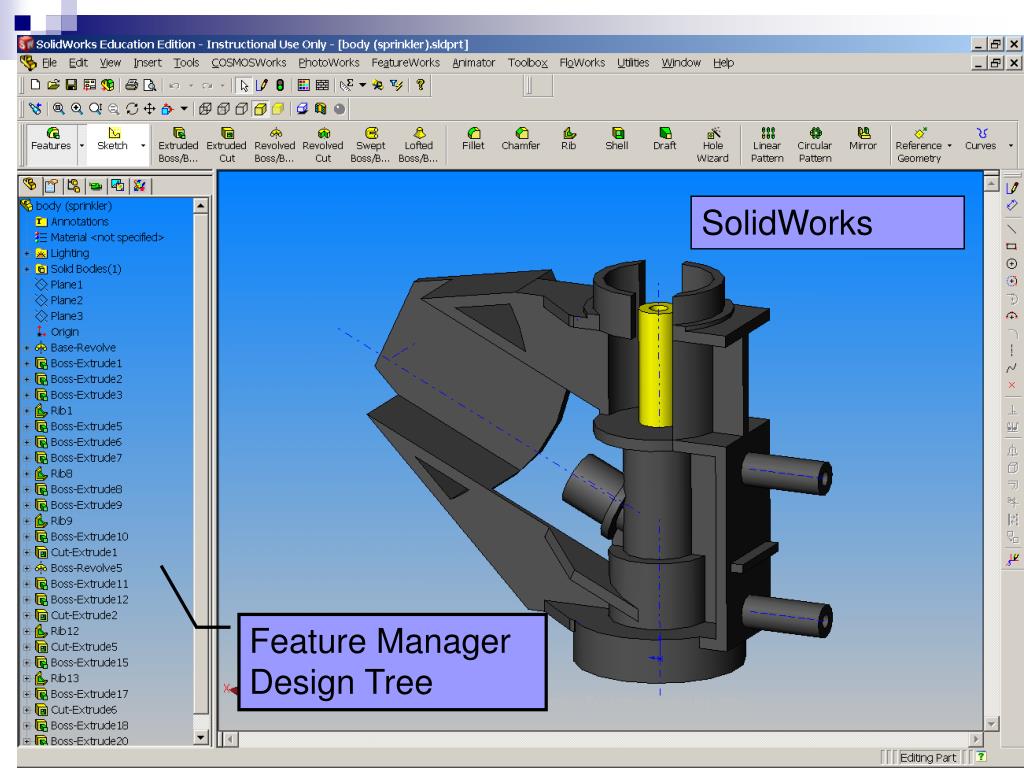Image resolution: width=1024 pixels, height=768 pixels.
Task: Choose the Rotate View tool
Action: pyautogui.click(x=132, y=108)
